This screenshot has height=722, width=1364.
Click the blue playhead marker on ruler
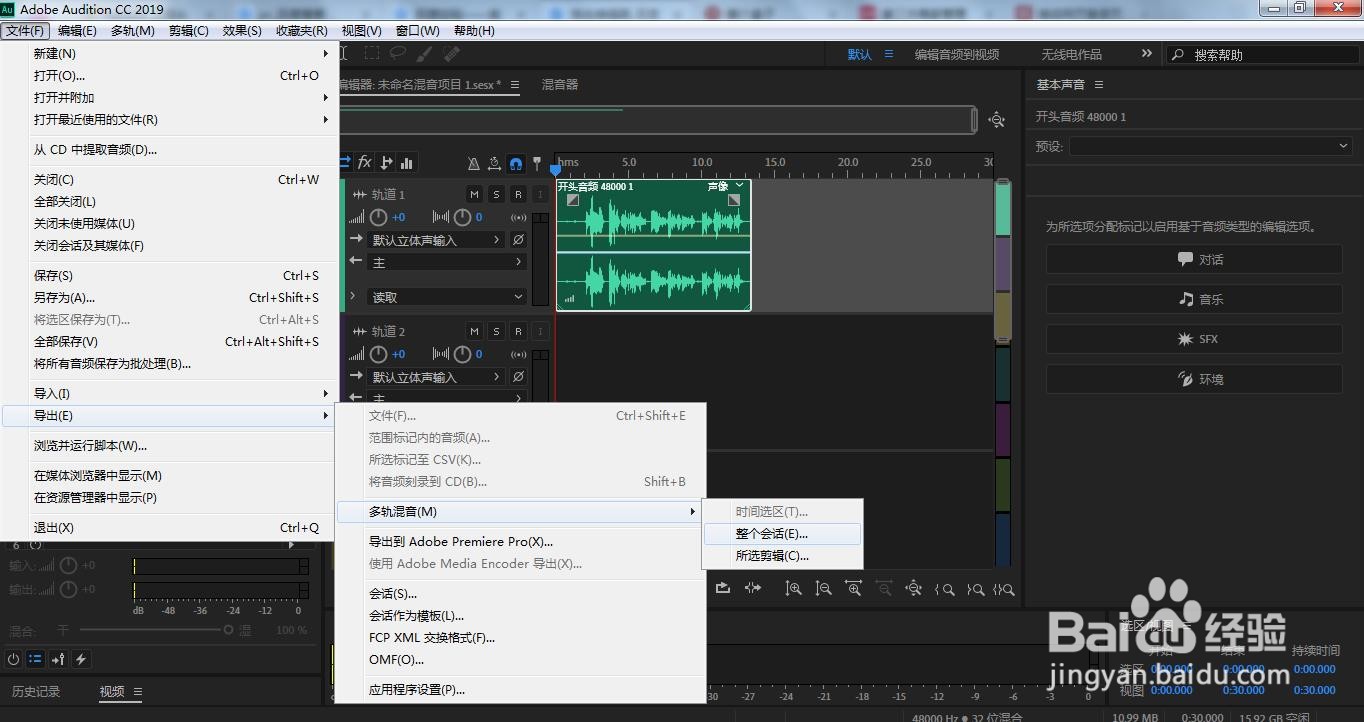556,169
